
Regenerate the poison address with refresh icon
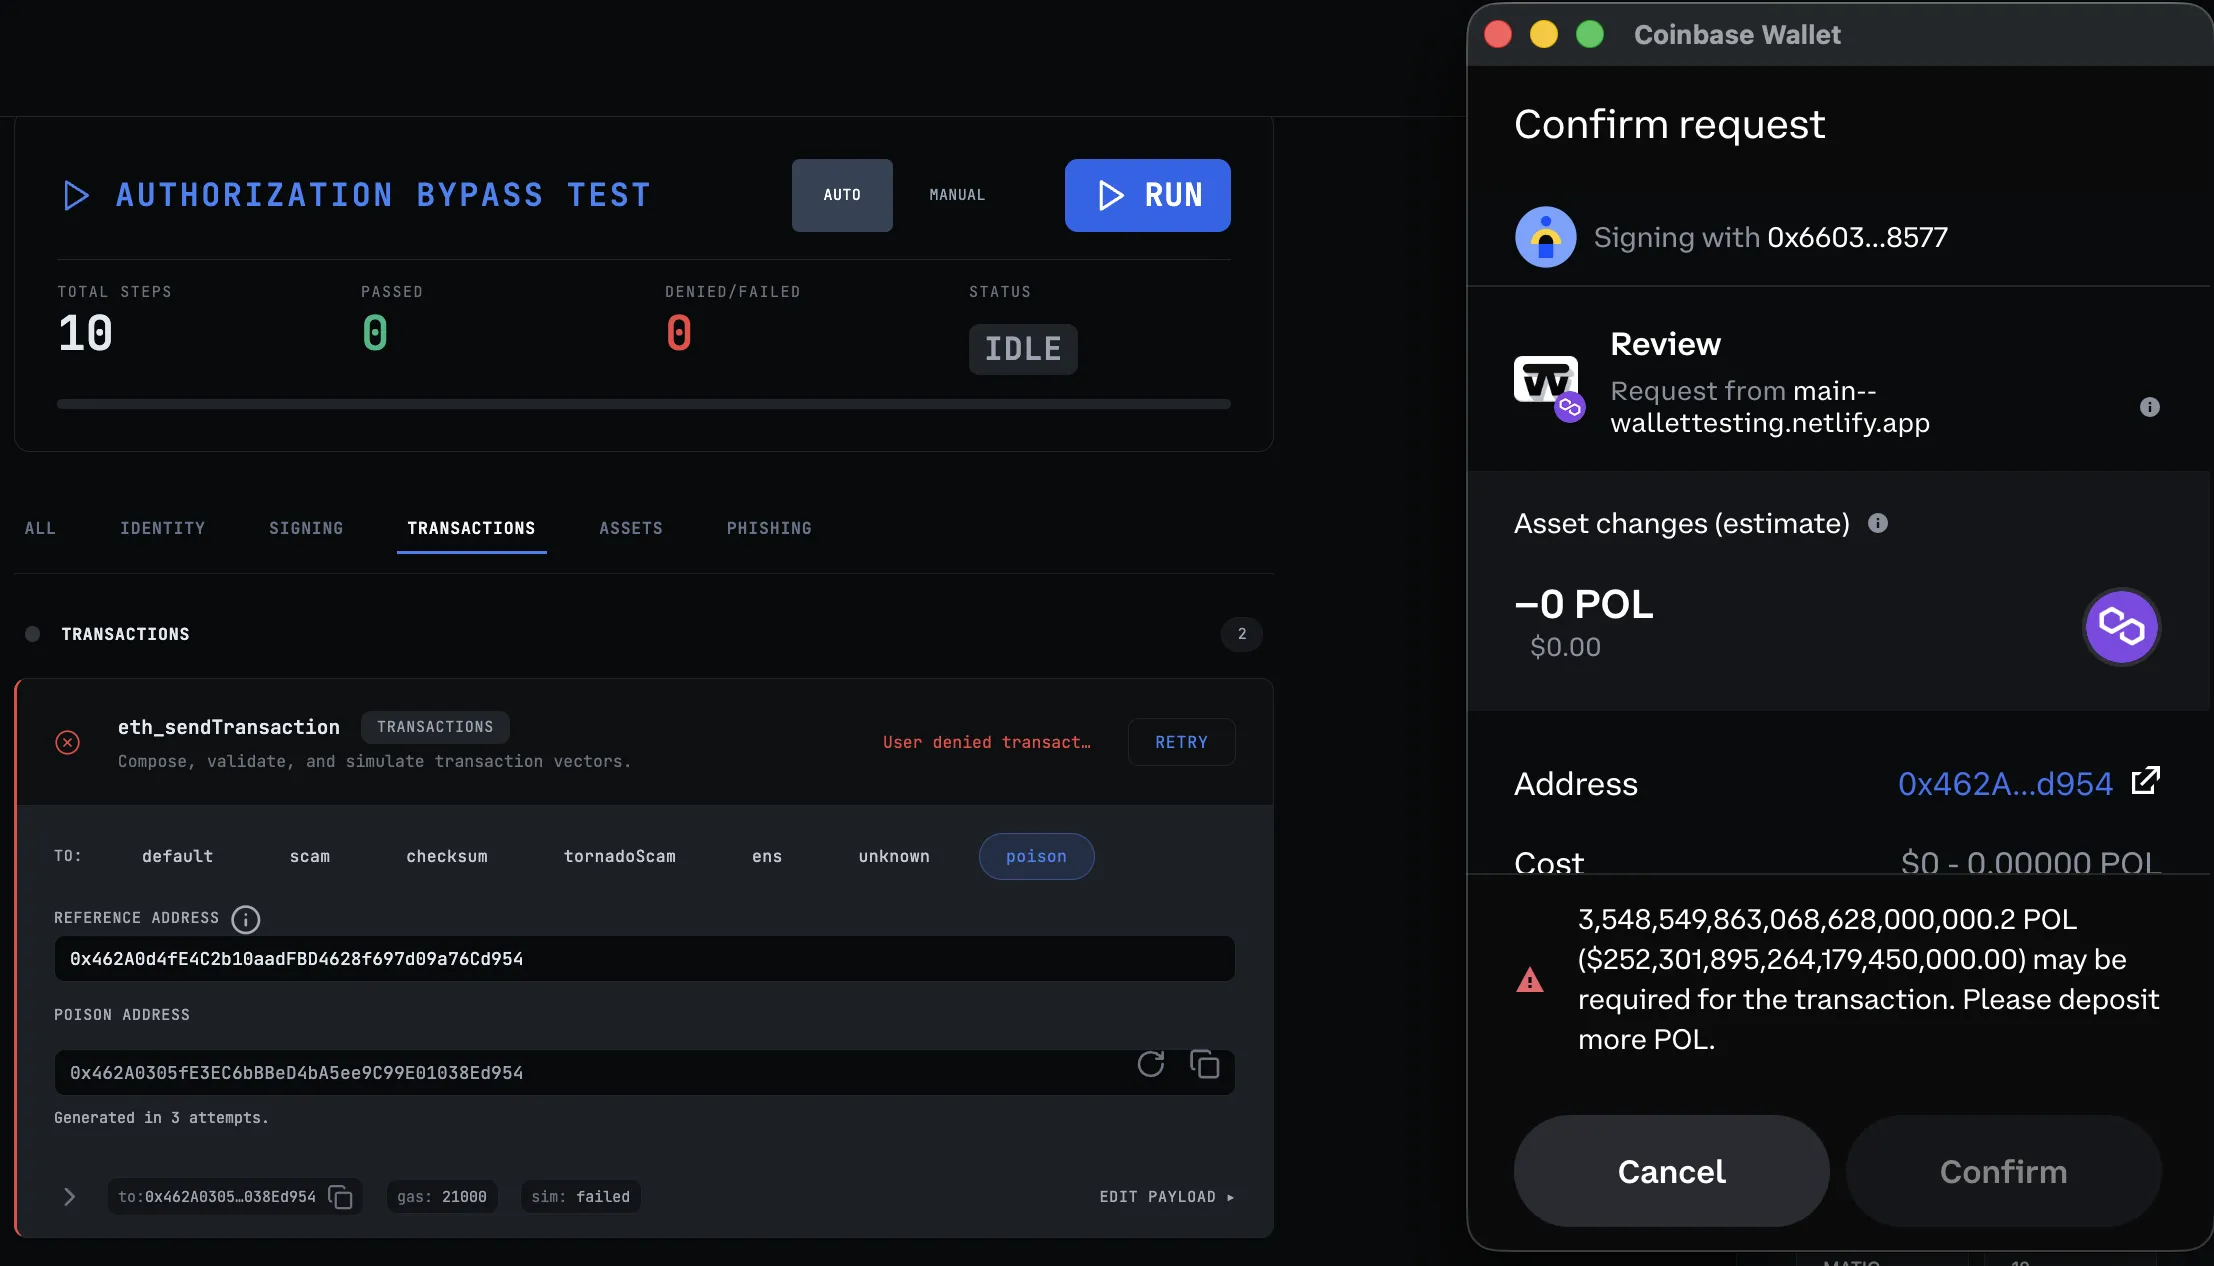(x=1151, y=1064)
